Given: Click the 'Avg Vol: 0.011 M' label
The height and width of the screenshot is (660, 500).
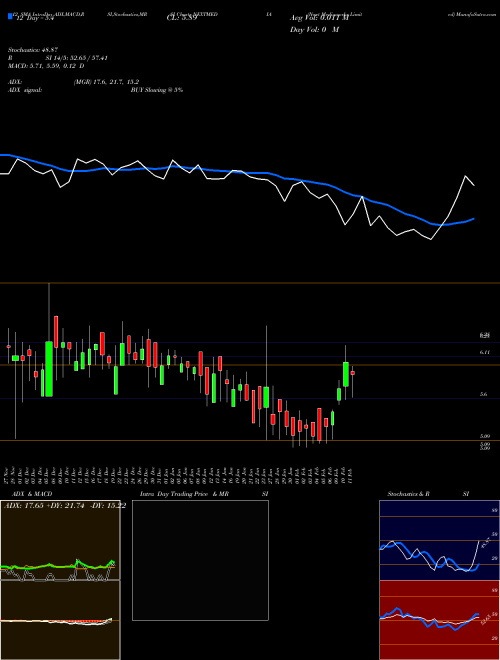Looking at the screenshot, I should coord(319,18).
